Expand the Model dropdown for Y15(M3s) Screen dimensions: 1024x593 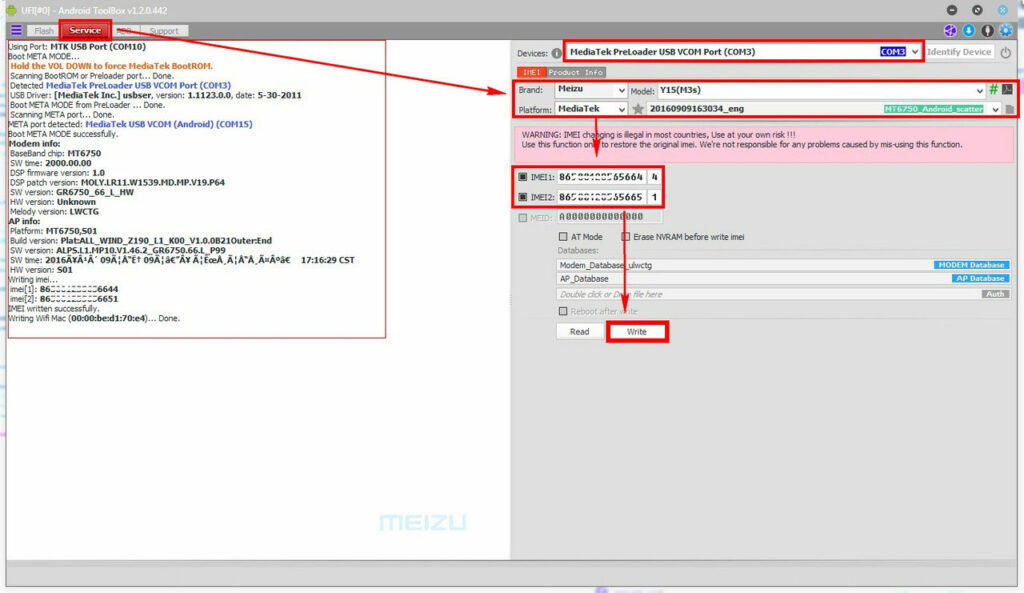point(980,89)
